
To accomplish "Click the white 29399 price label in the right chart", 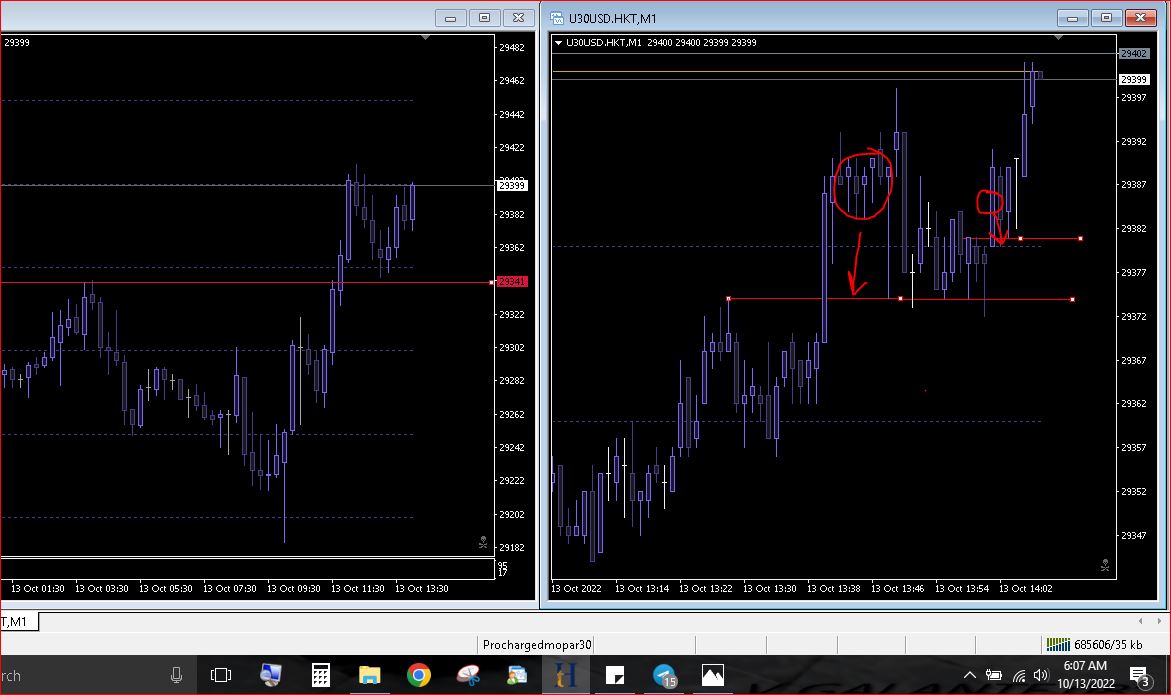I will [x=1134, y=79].
